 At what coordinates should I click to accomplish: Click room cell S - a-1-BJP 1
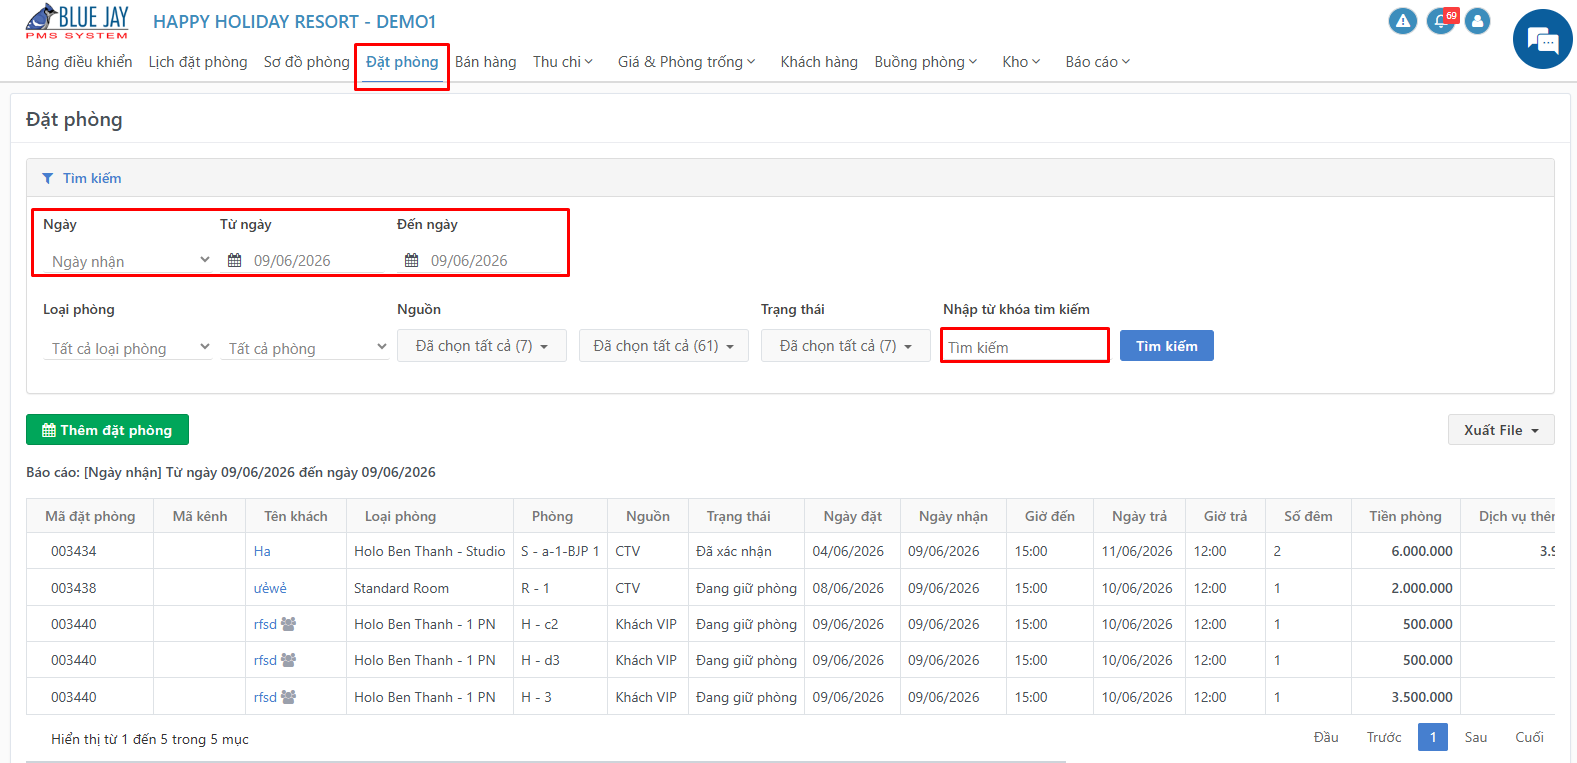click(x=560, y=551)
